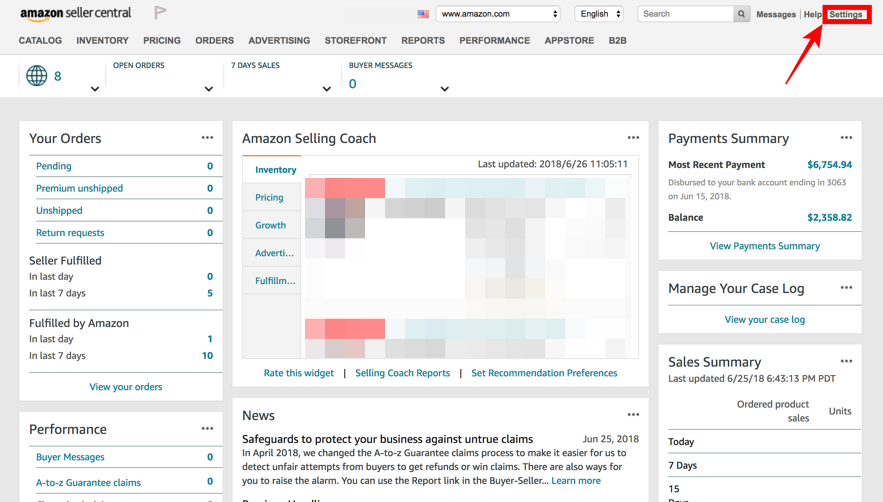Viewport: 883px width, 502px height.
Task: Click the Amazon Seller Central logo
Action: [x=75, y=14]
